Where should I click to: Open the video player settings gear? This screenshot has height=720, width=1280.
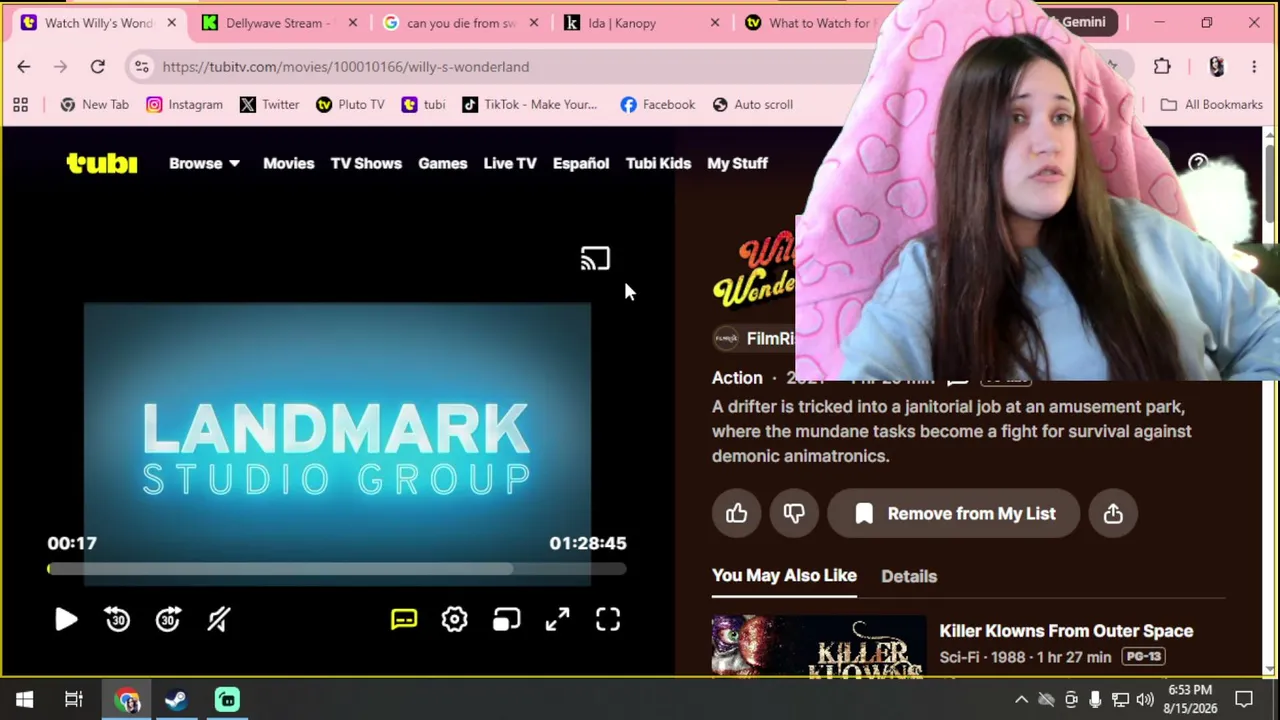(x=455, y=620)
